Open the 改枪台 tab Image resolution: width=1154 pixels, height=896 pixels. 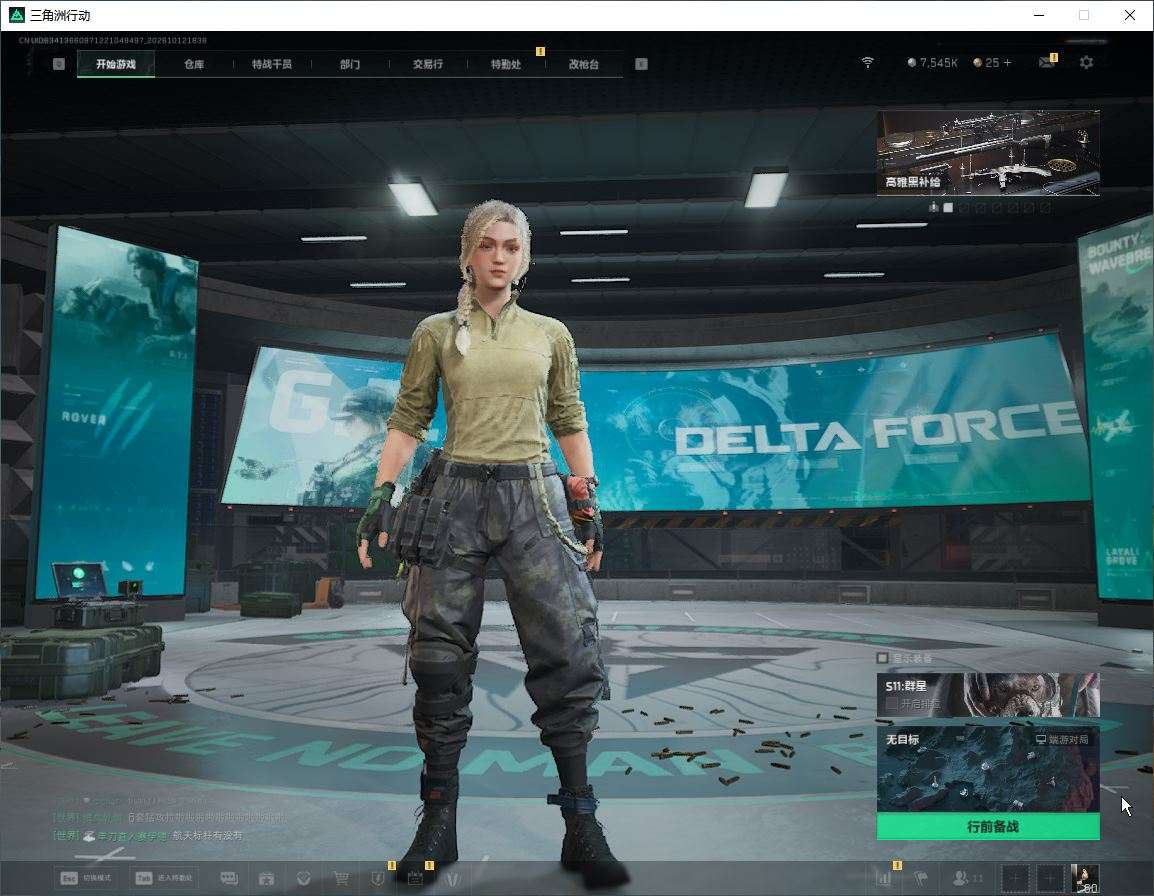(x=584, y=64)
